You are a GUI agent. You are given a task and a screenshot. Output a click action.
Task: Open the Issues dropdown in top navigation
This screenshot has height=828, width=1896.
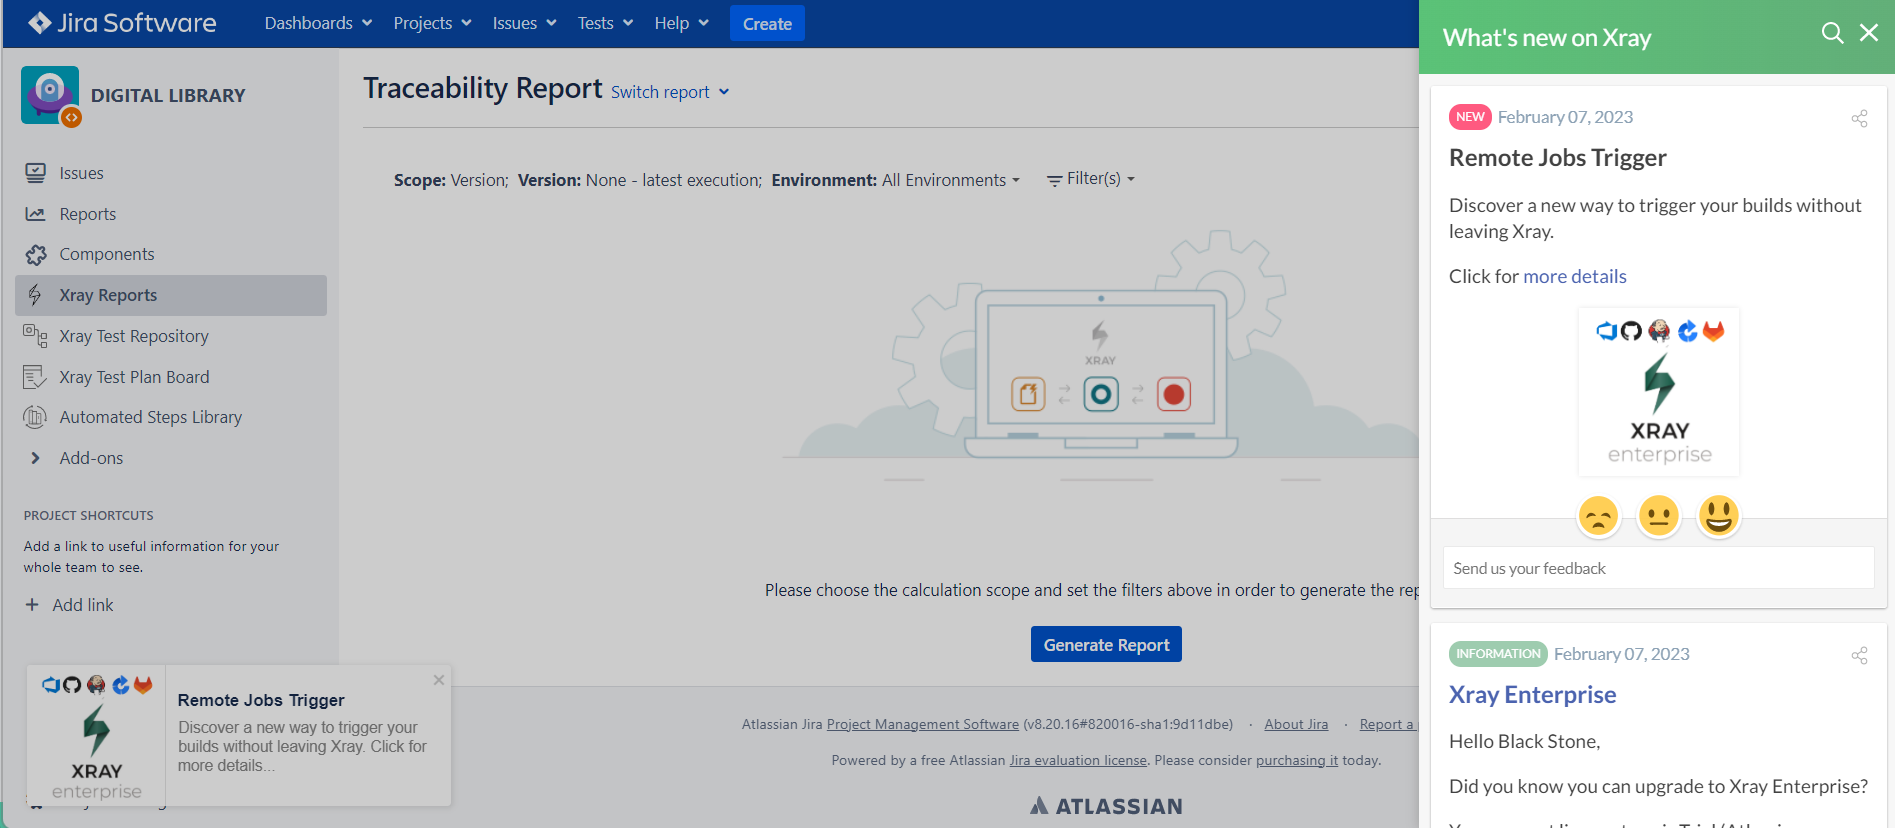[x=524, y=23]
